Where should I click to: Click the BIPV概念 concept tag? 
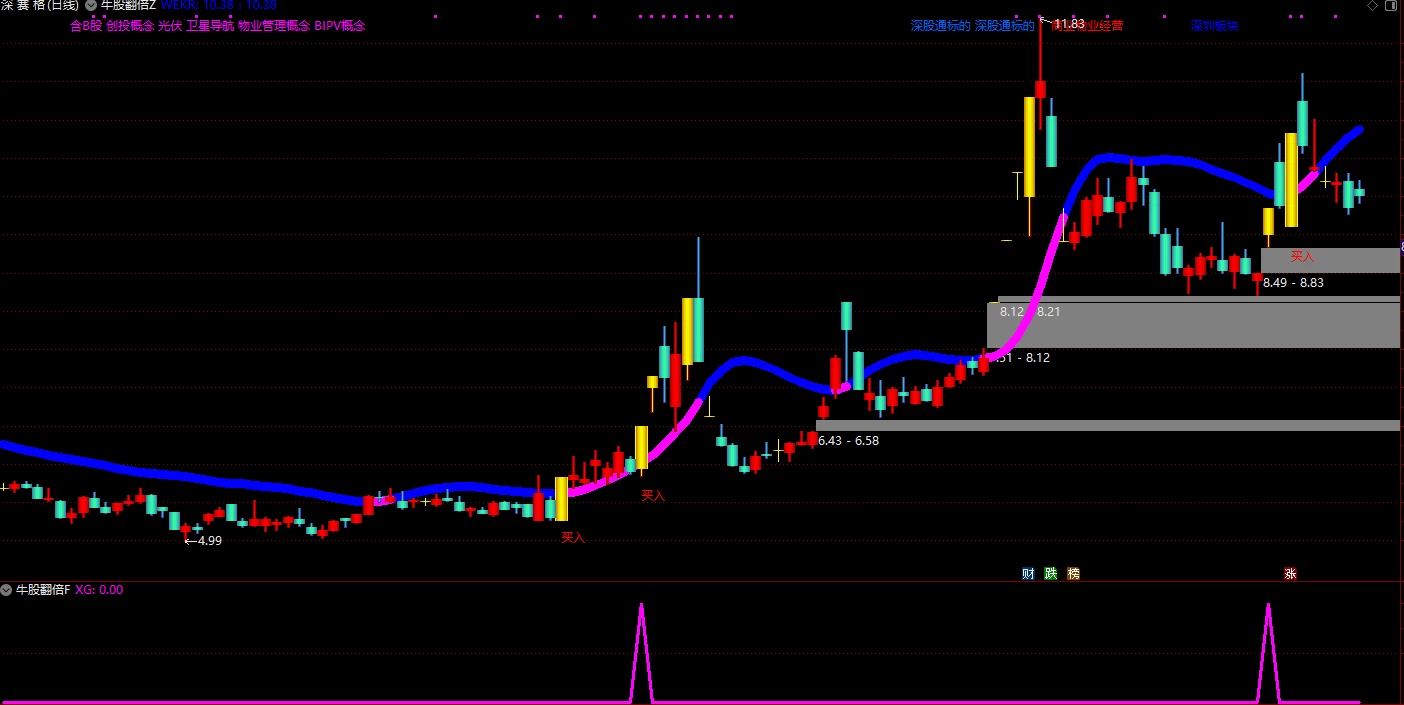340,26
